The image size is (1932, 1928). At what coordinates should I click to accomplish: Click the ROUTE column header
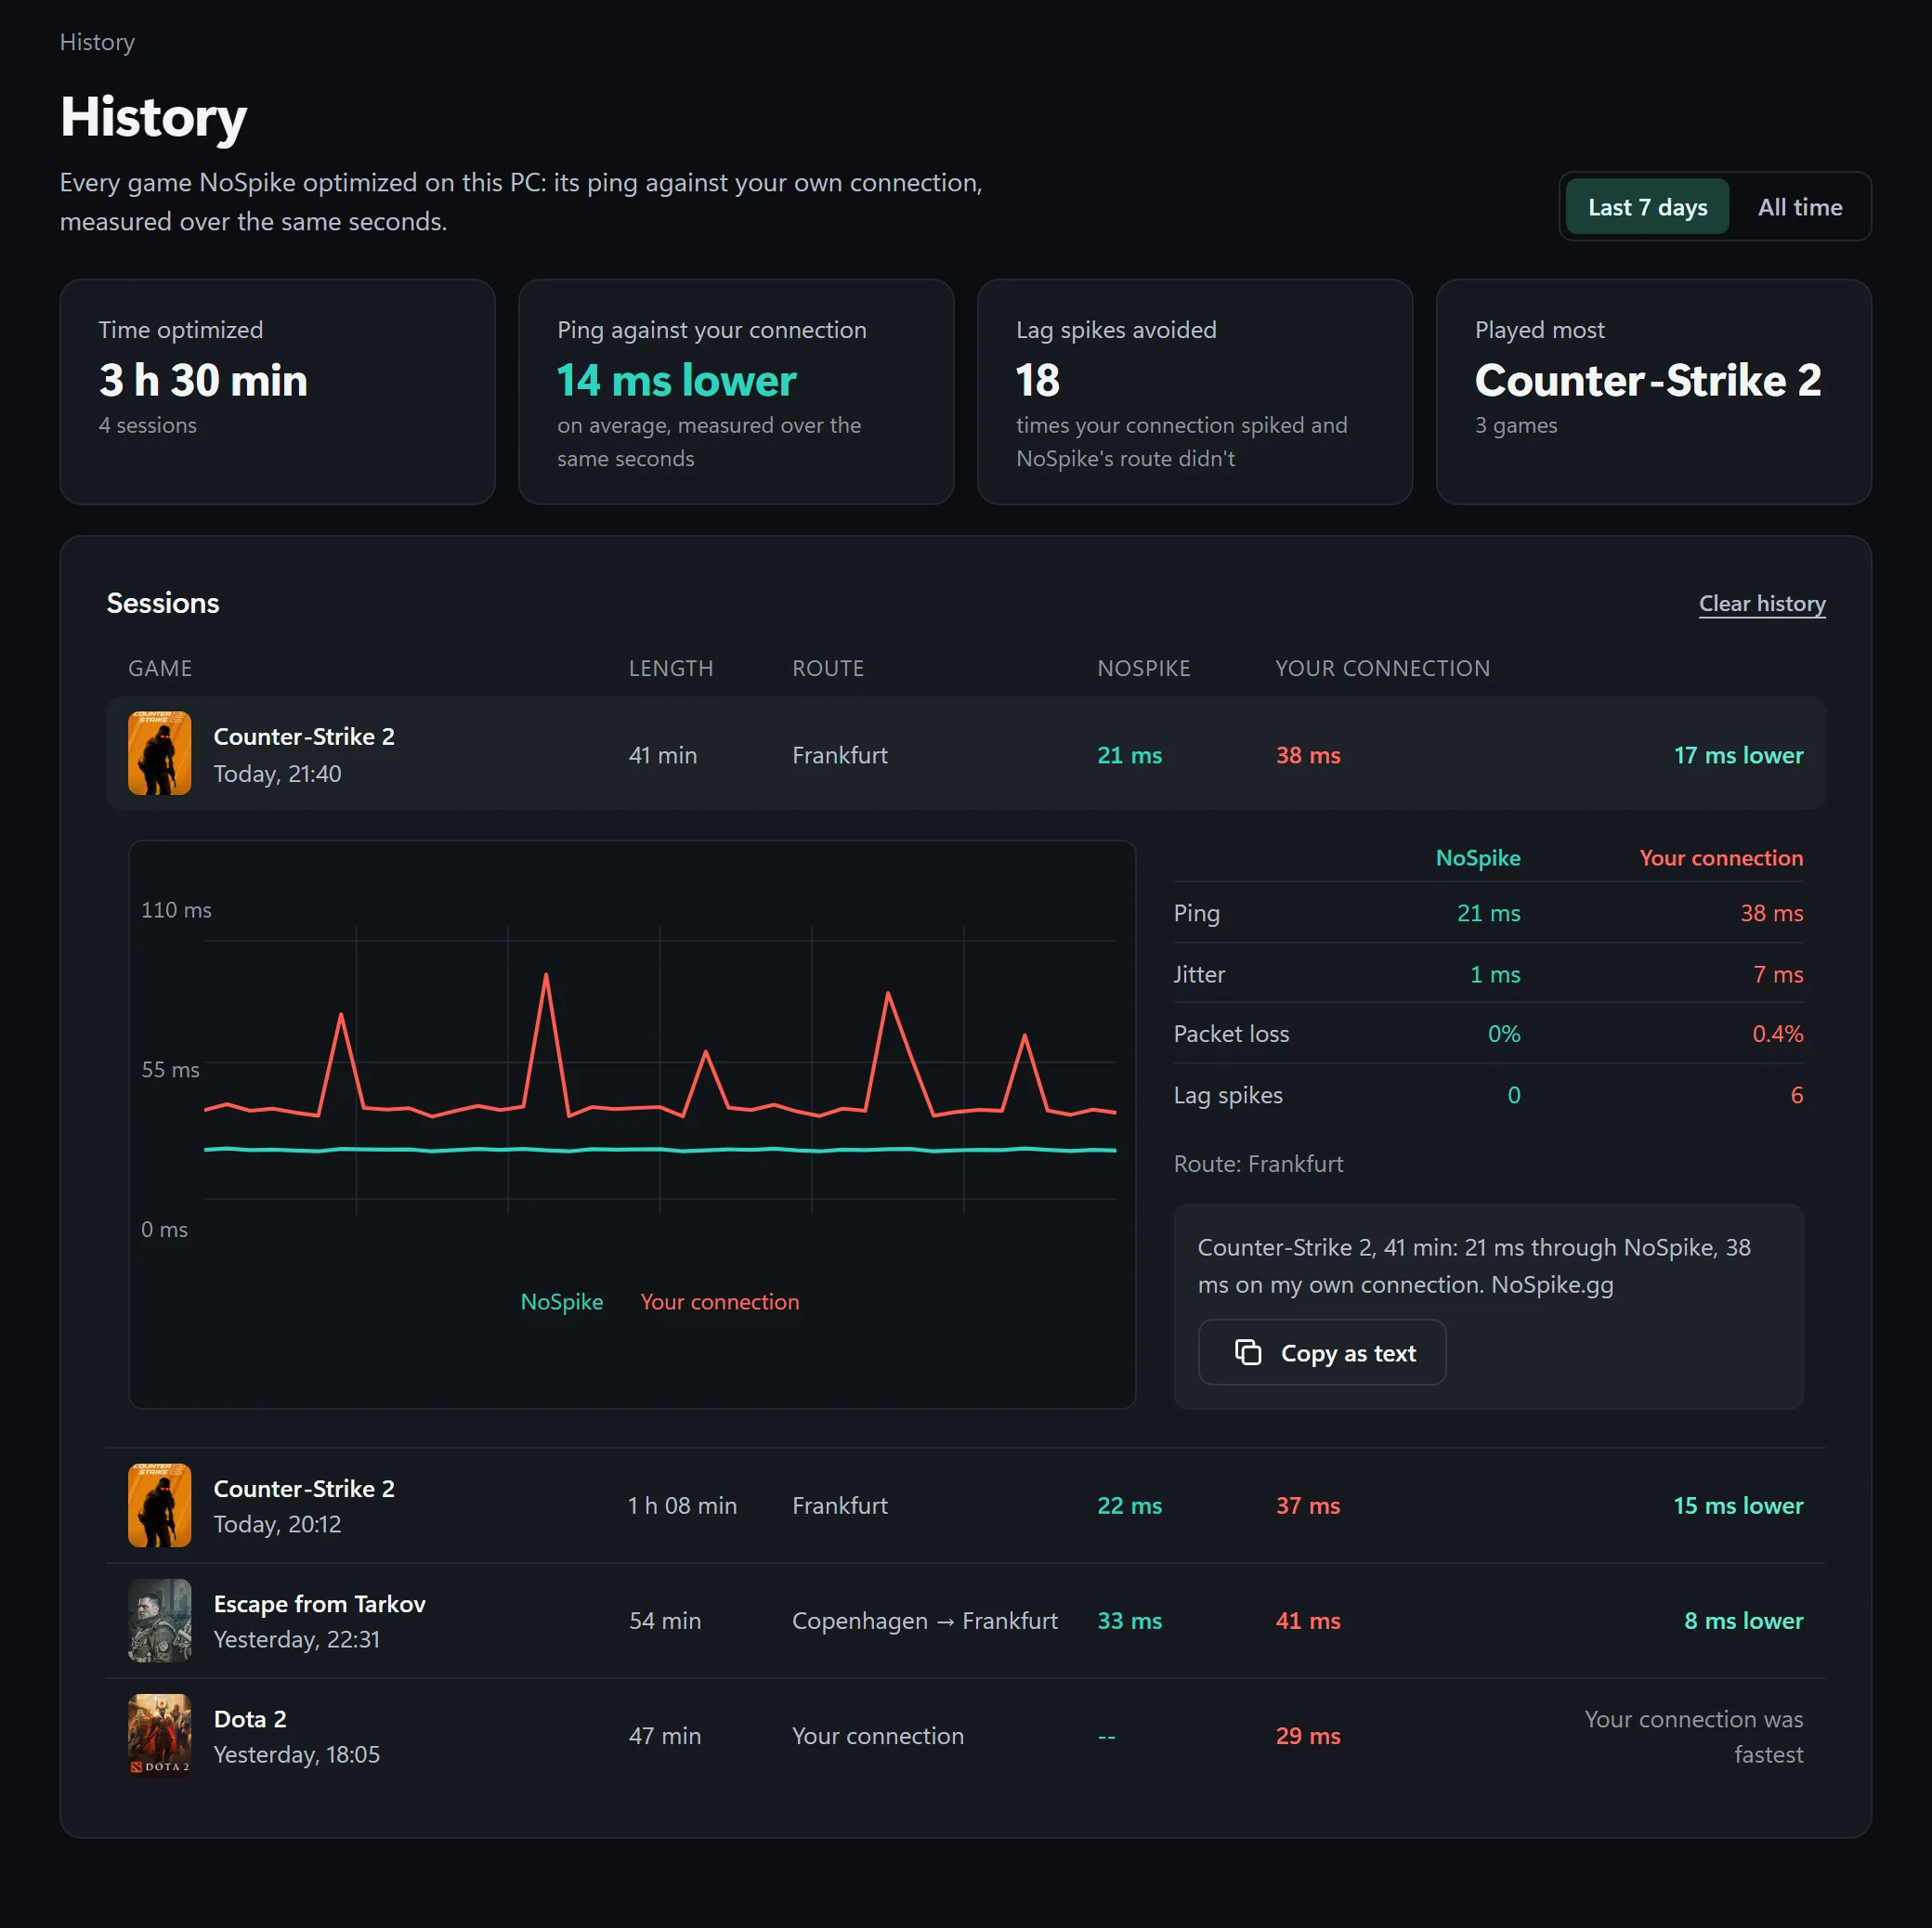point(828,668)
